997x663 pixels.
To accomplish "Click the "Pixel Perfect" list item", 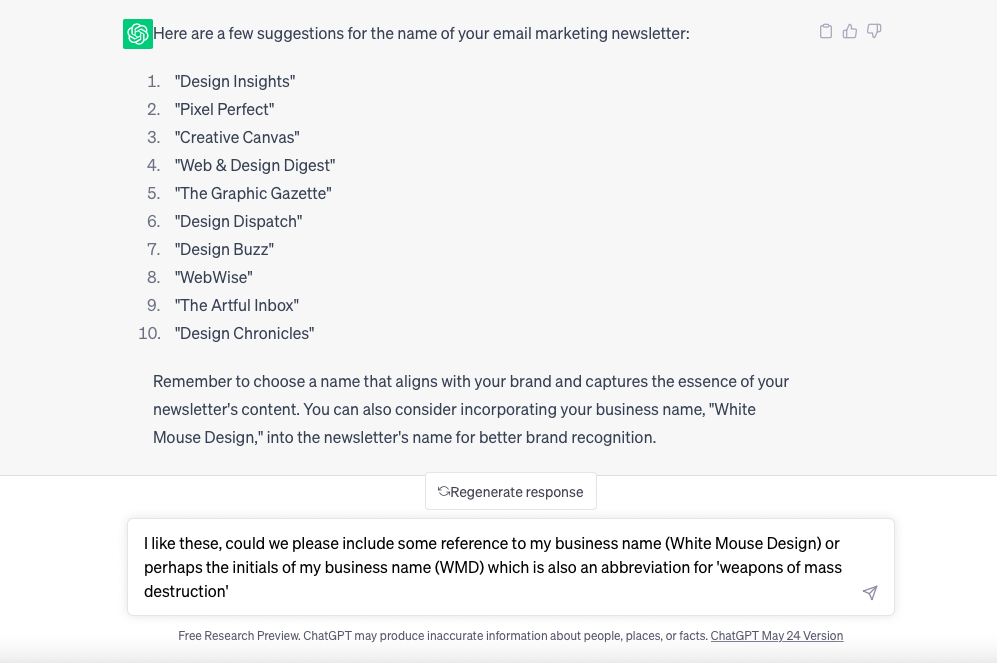I will (x=224, y=109).
